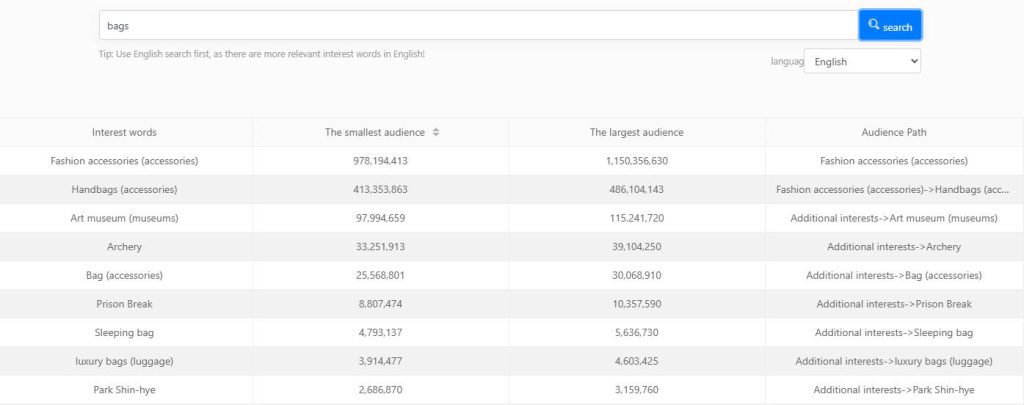The height and width of the screenshot is (405, 1024).
Task: Select audience path Additional interests->Archery
Action: (893, 247)
